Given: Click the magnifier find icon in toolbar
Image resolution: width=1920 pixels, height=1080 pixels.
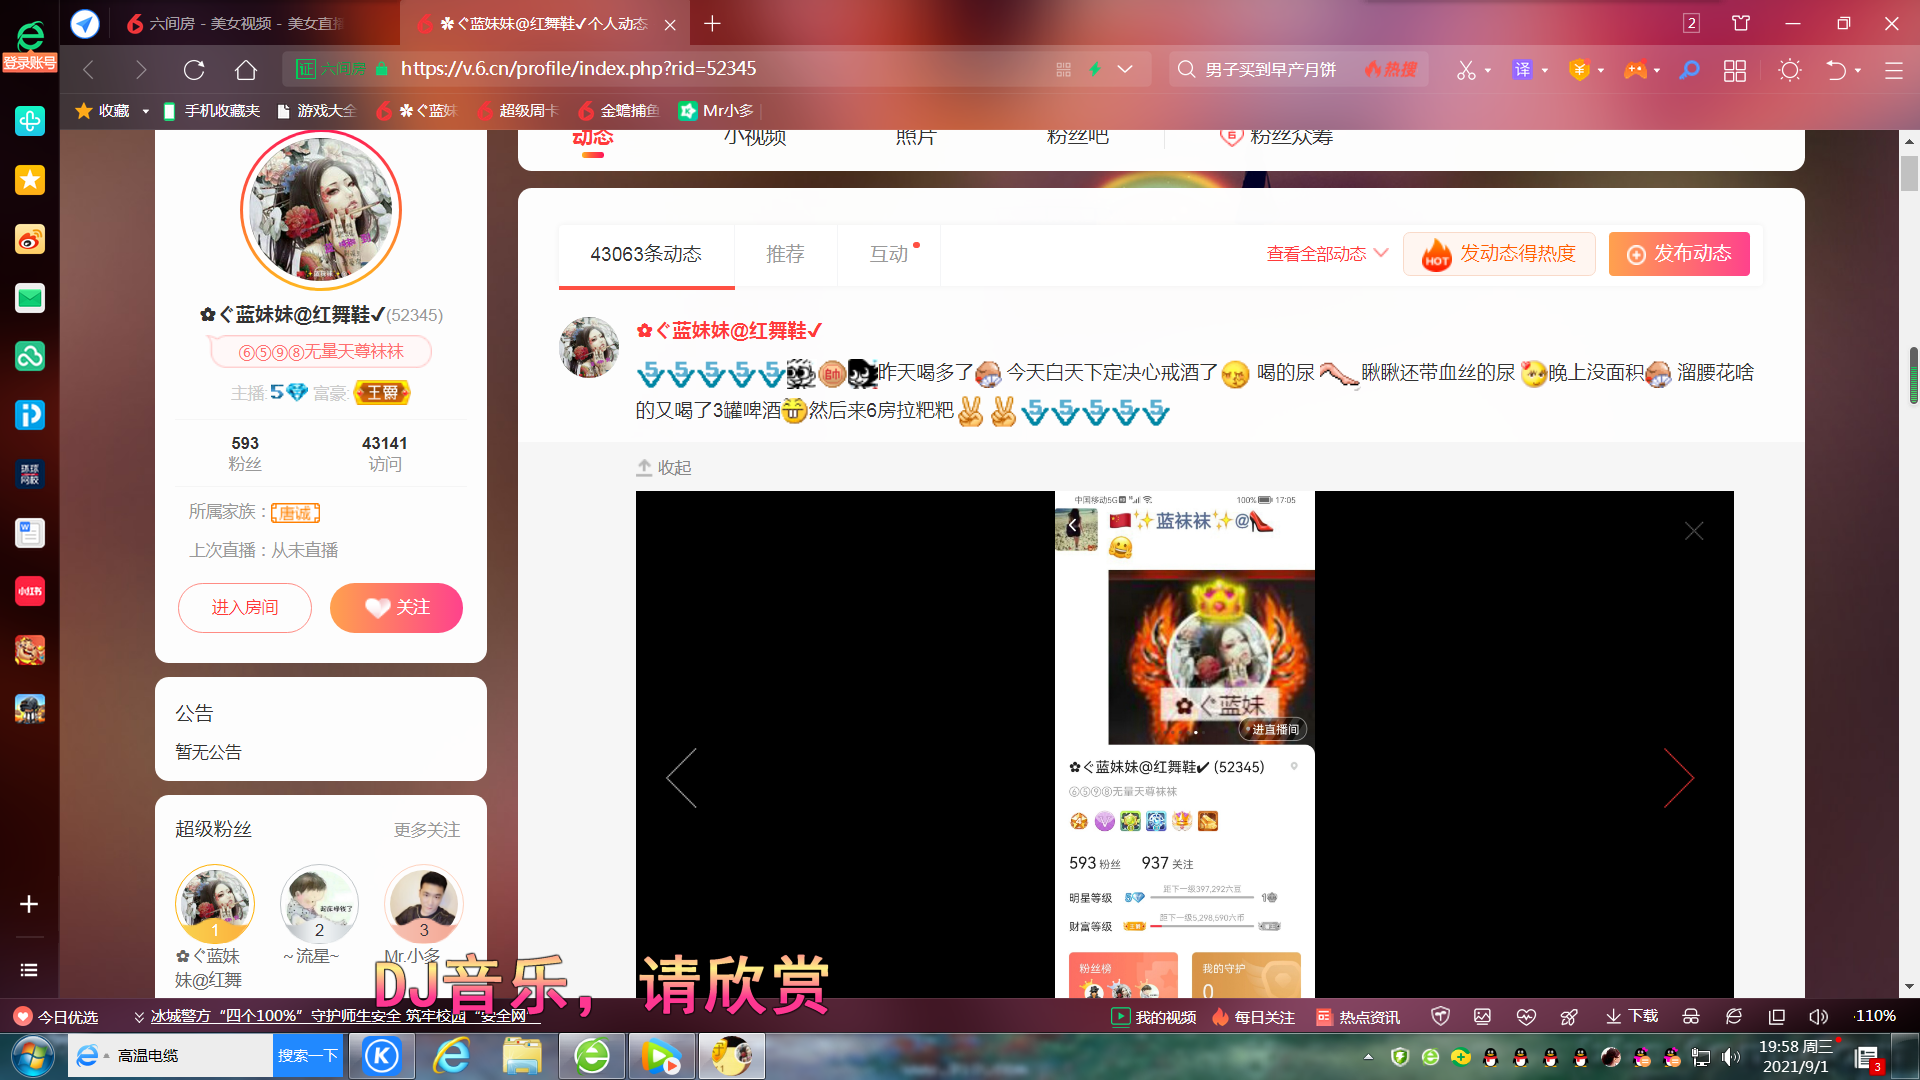Looking at the screenshot, I should (1689, 70).
